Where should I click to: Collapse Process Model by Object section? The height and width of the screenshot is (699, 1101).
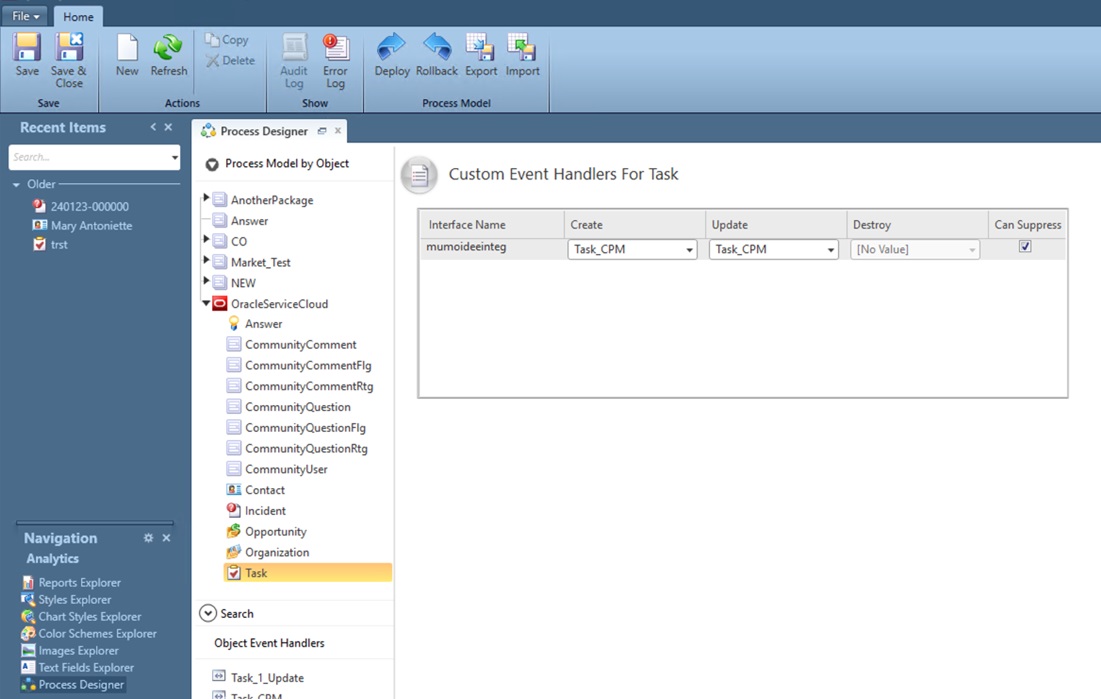[x=211, y=164]
